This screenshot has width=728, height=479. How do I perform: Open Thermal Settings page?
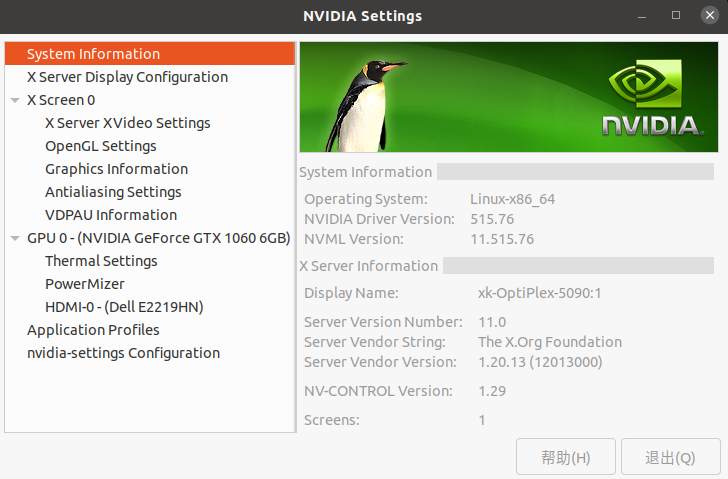[x=101, y=261]
